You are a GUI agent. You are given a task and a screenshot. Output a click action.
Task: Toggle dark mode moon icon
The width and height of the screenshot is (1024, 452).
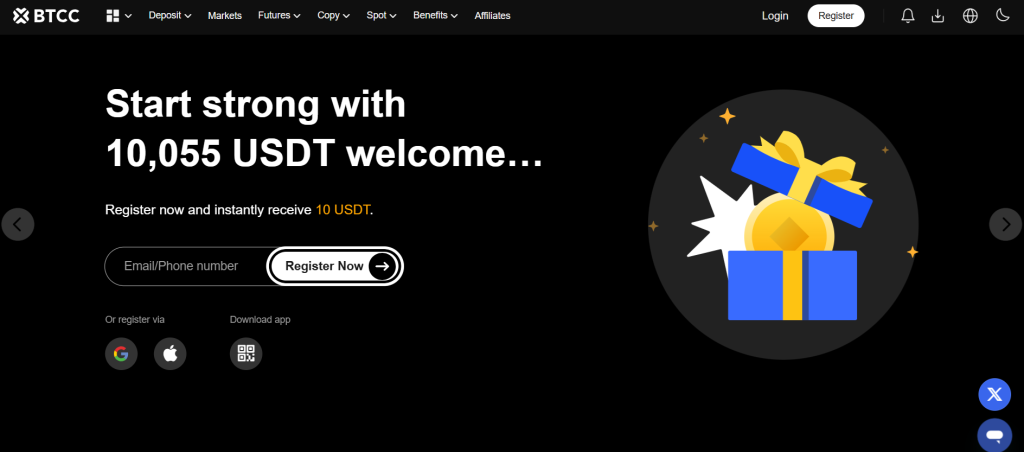tap(1003, 15)
